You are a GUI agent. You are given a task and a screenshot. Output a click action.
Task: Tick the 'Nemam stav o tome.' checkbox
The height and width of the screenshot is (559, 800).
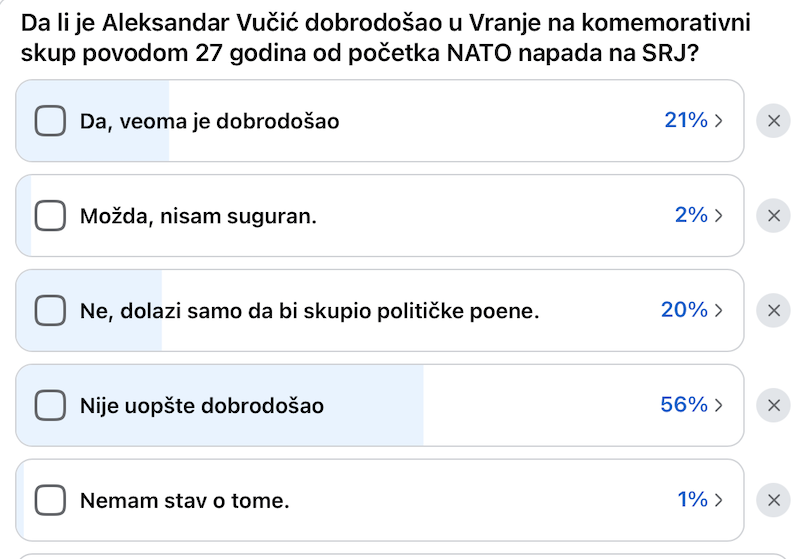click(x=50, y=500)
